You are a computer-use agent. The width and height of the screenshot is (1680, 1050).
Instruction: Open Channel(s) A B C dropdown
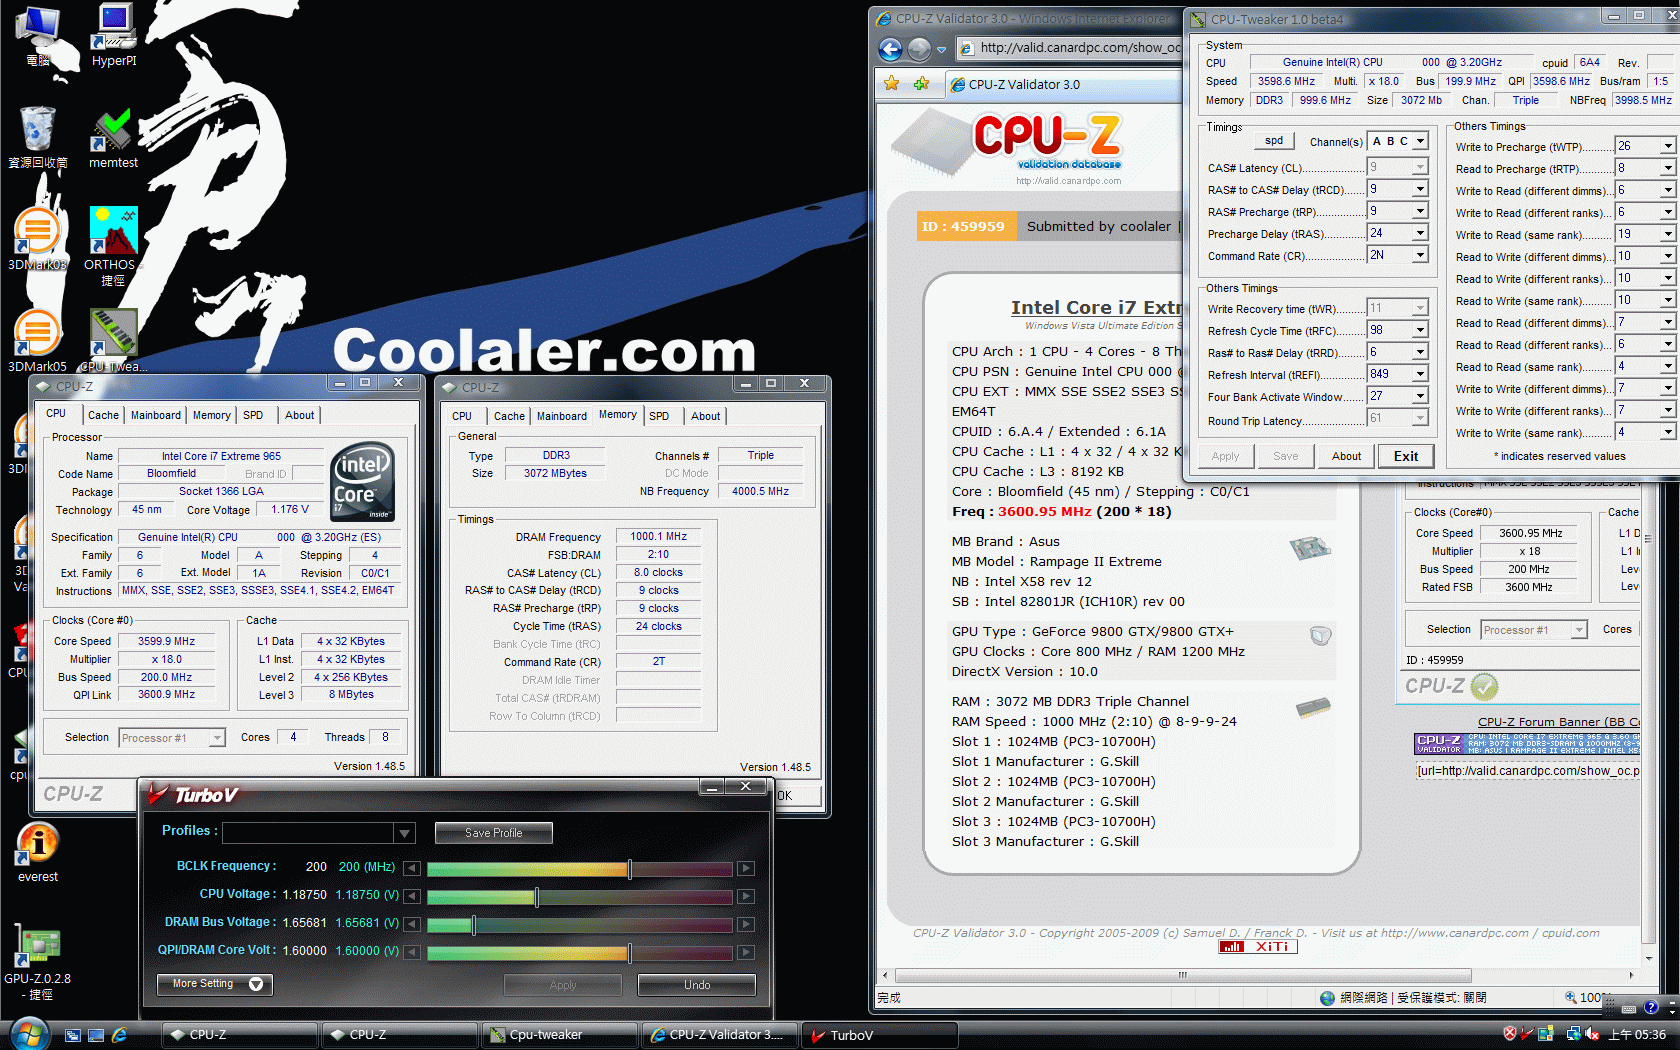[x=1420, y=141]
